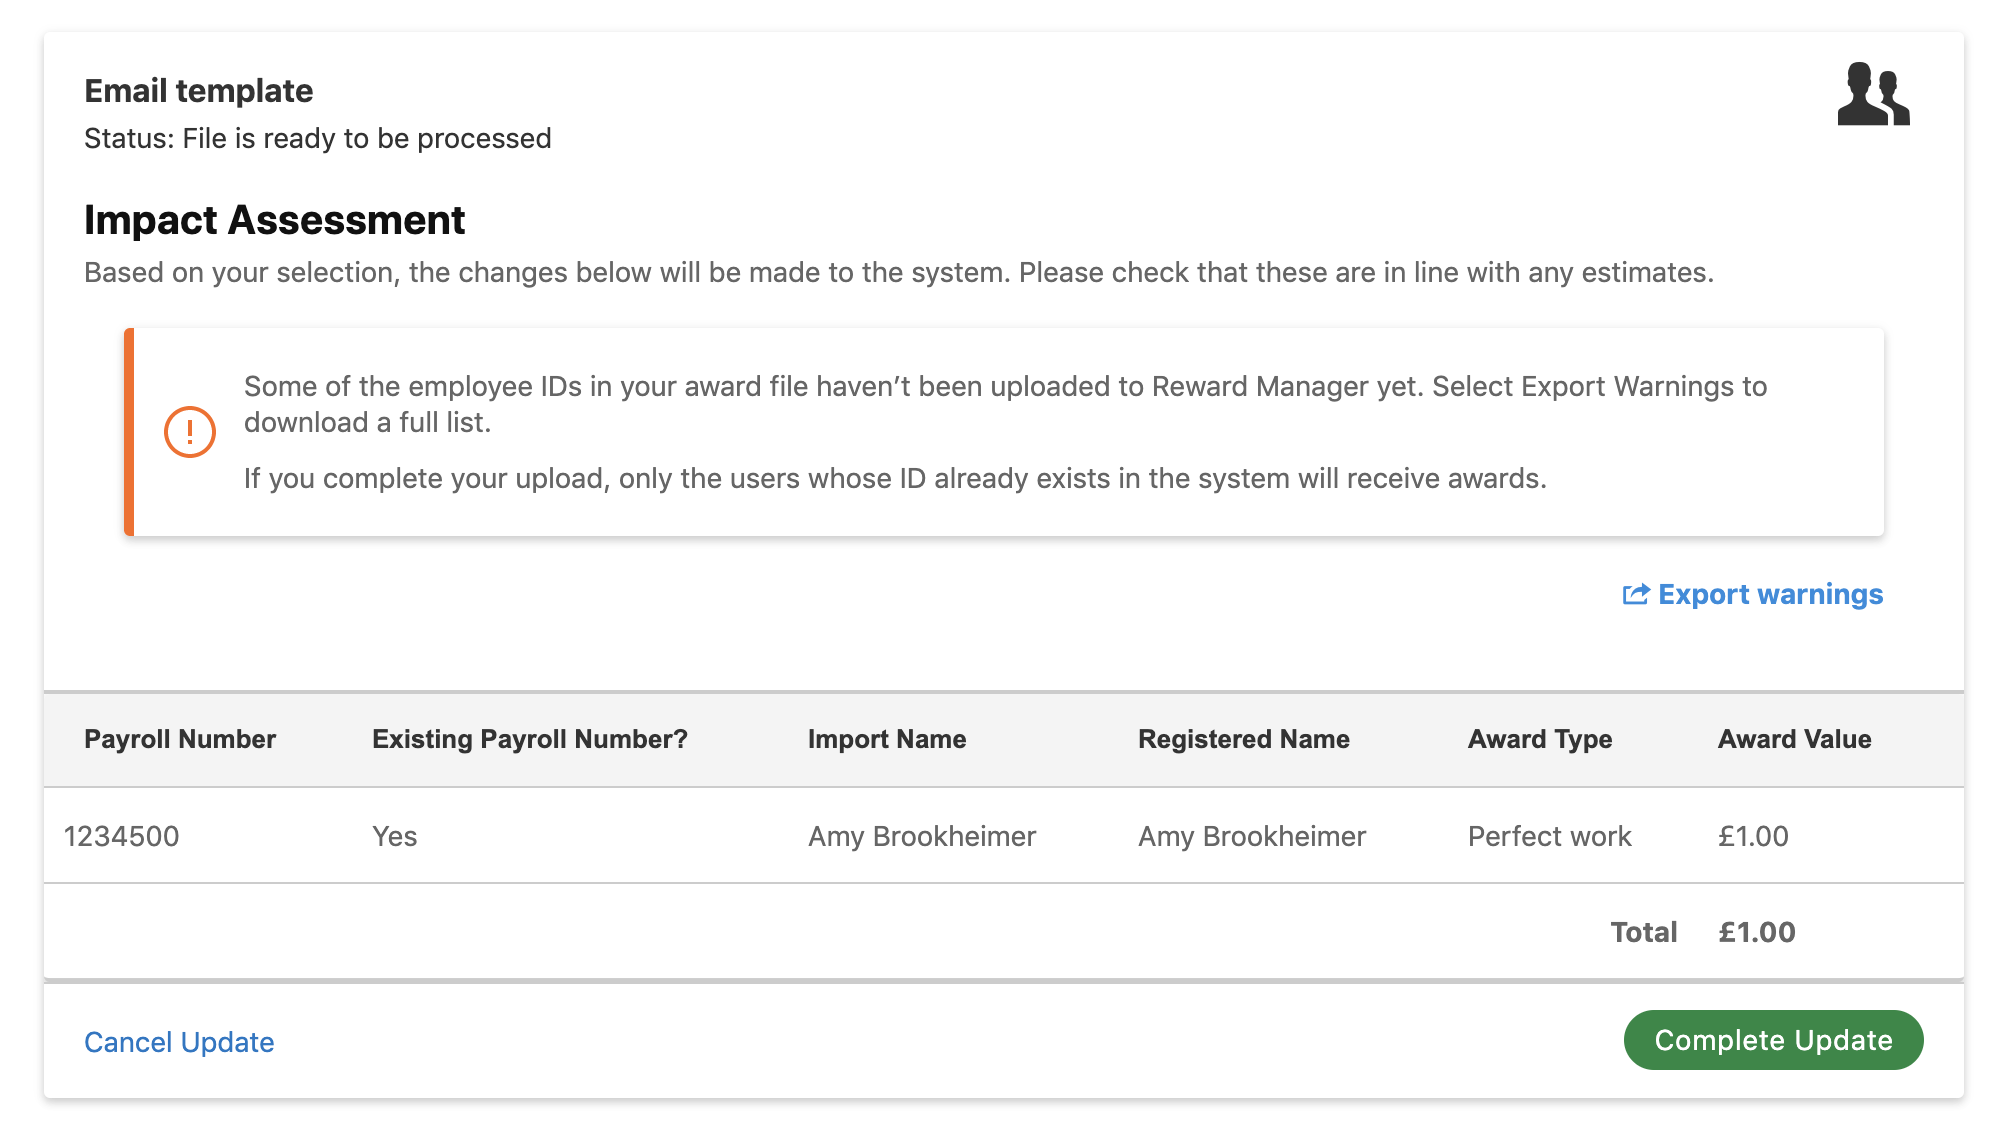Click the users group icon

[1873, 94]
